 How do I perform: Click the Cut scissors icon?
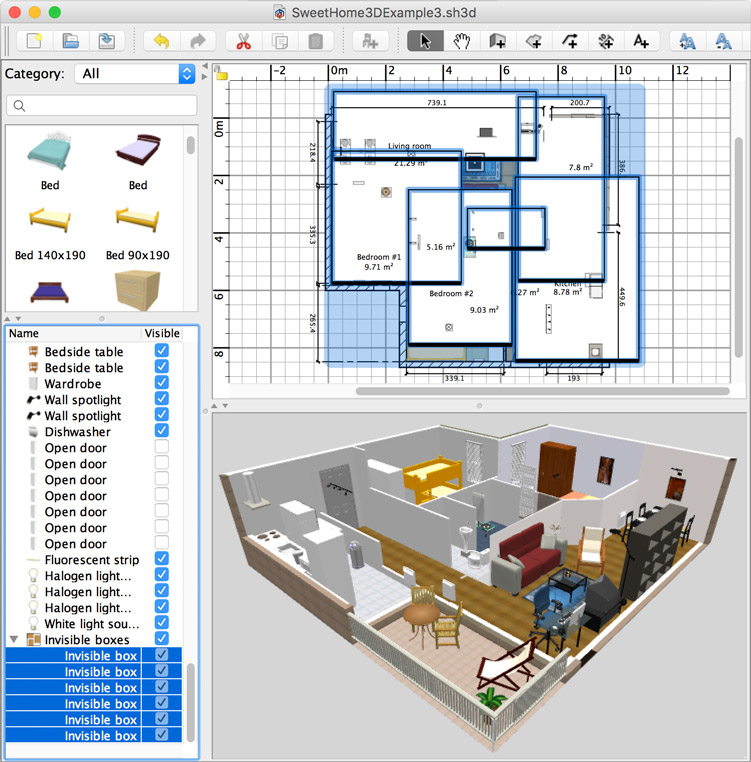242,41
